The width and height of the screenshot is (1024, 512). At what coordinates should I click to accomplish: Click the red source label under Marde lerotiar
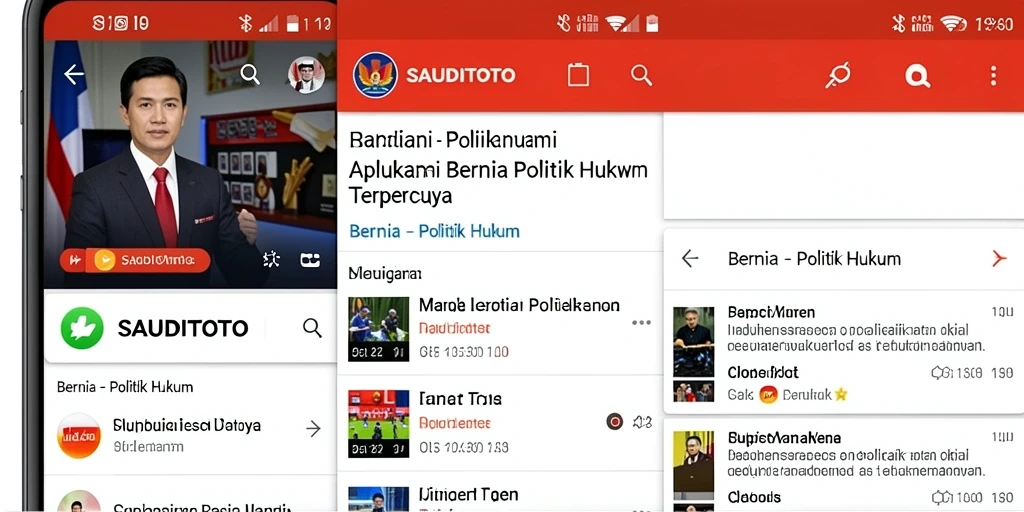[455, 328]
